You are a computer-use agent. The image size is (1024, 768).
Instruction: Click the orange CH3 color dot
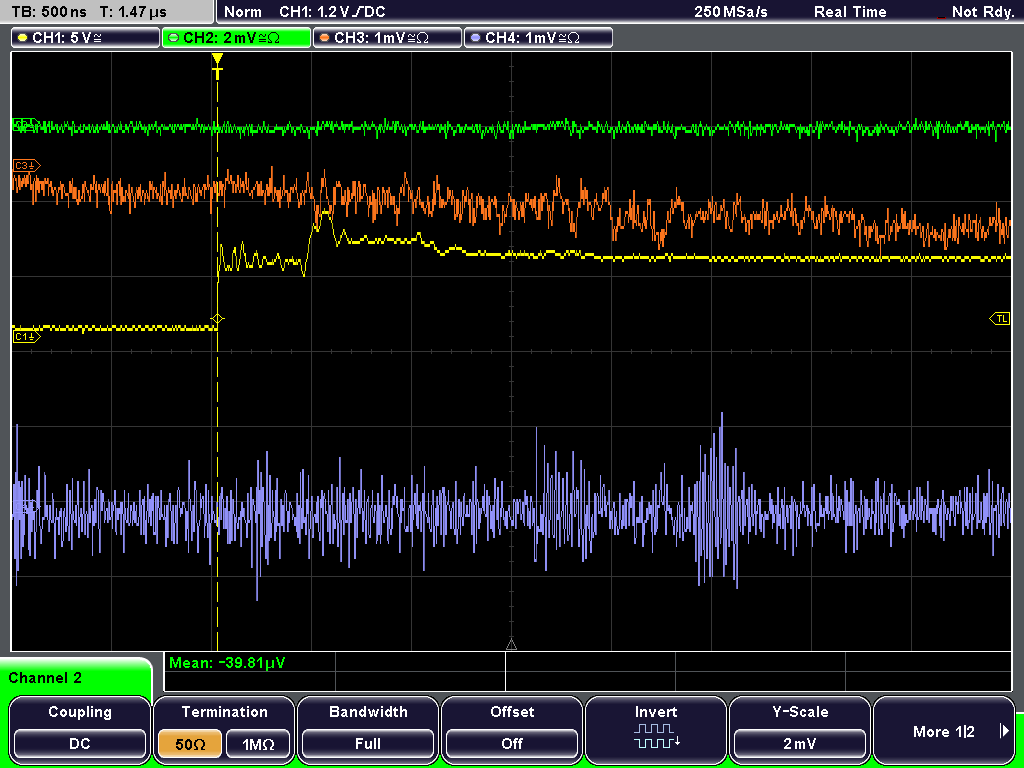(325, 38)
